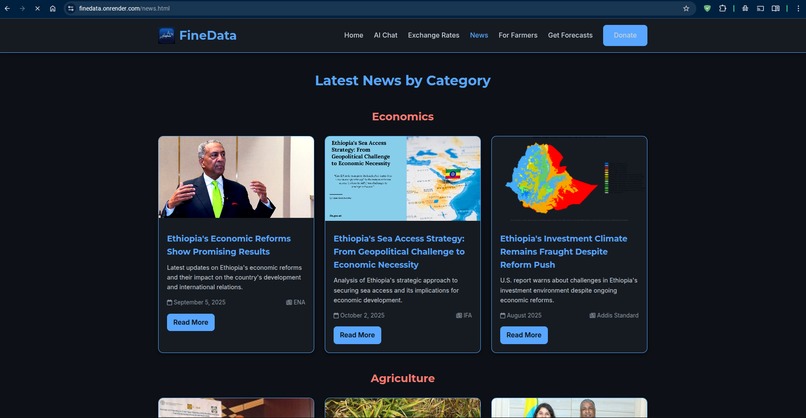This screenshot has width=806, height=418.
Task: Open Get Forecasts in navigation
Action: click(x=570, y=35)
